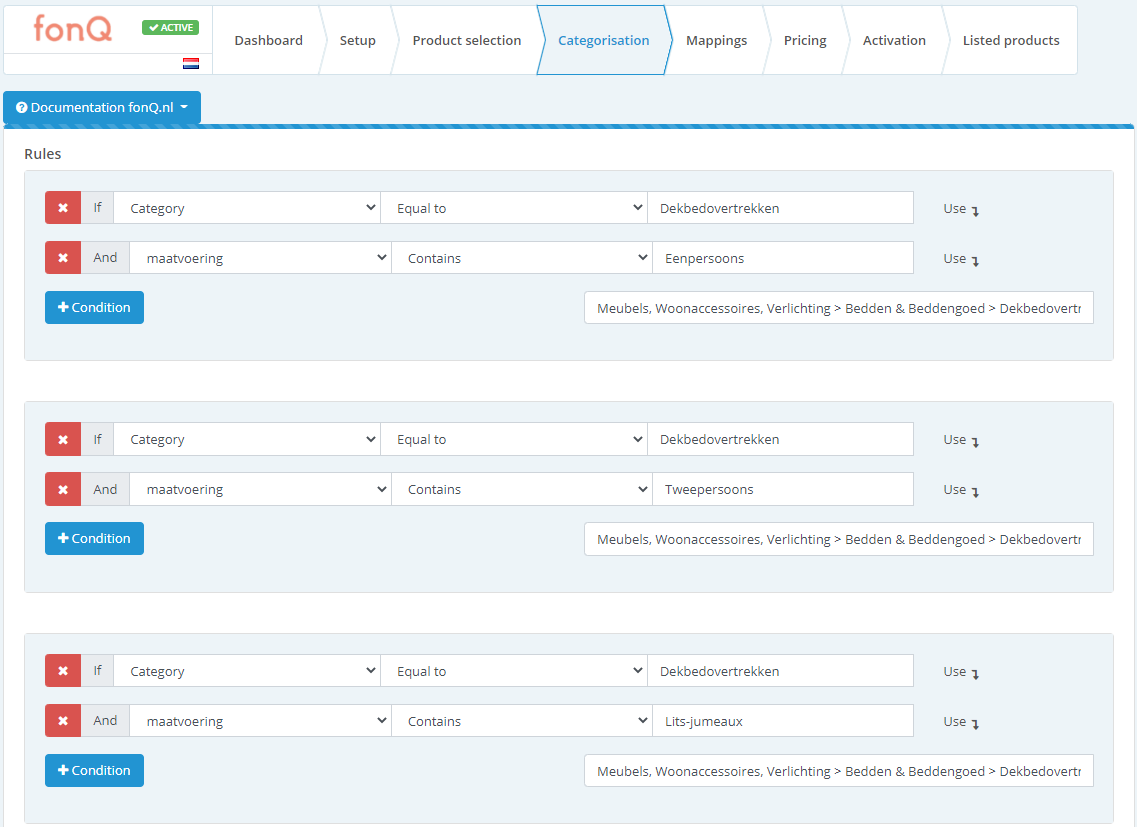
Task: Delete the Tweepersoons condition row
Action: pyautogui.click(x=63, y=489)
